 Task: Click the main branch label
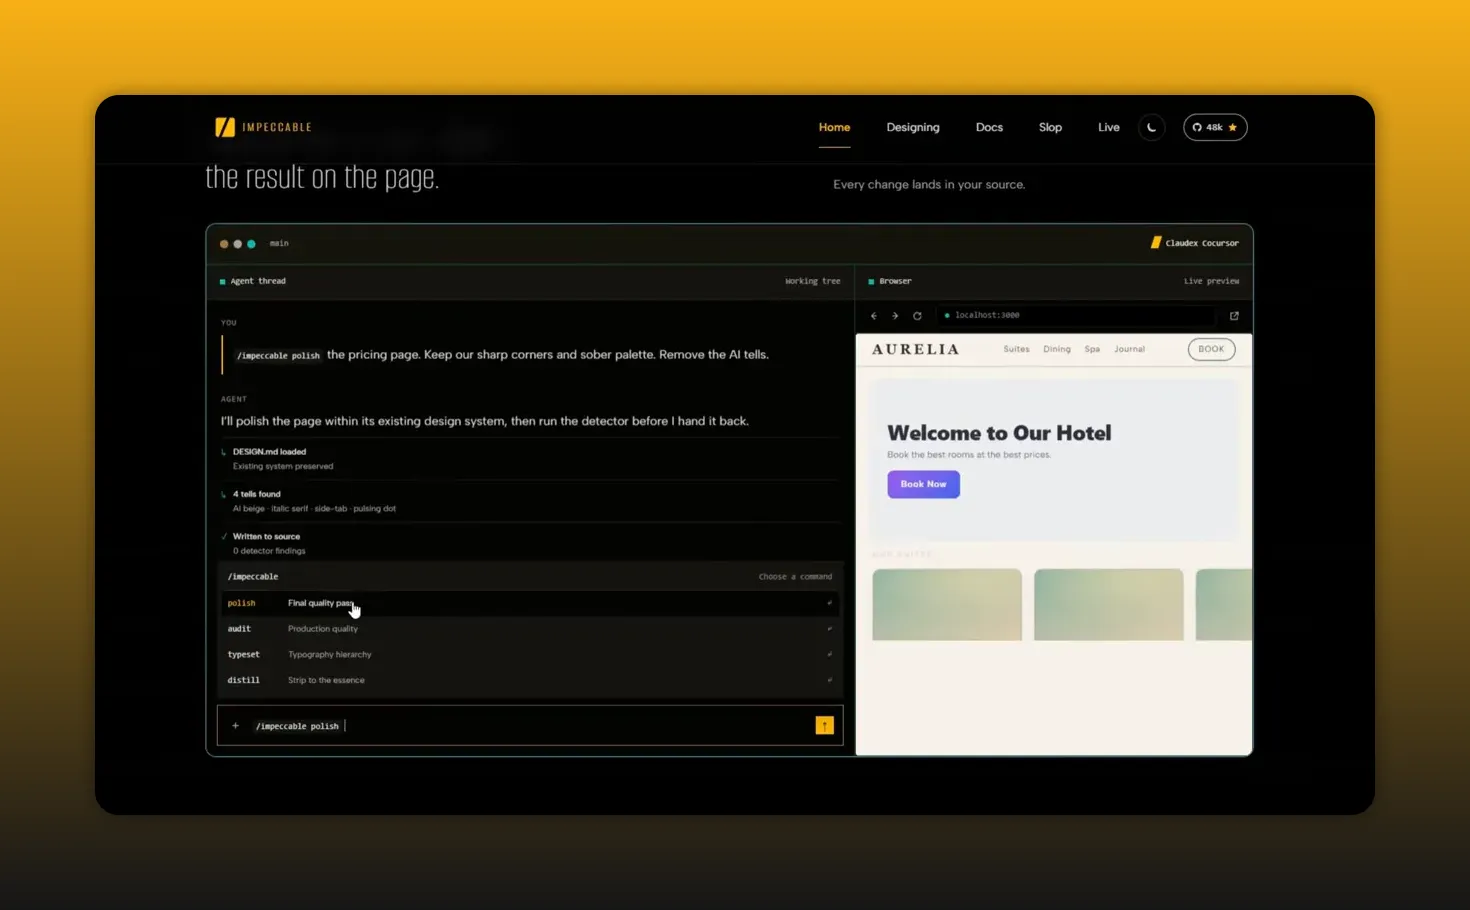click(x=279, y=243)
